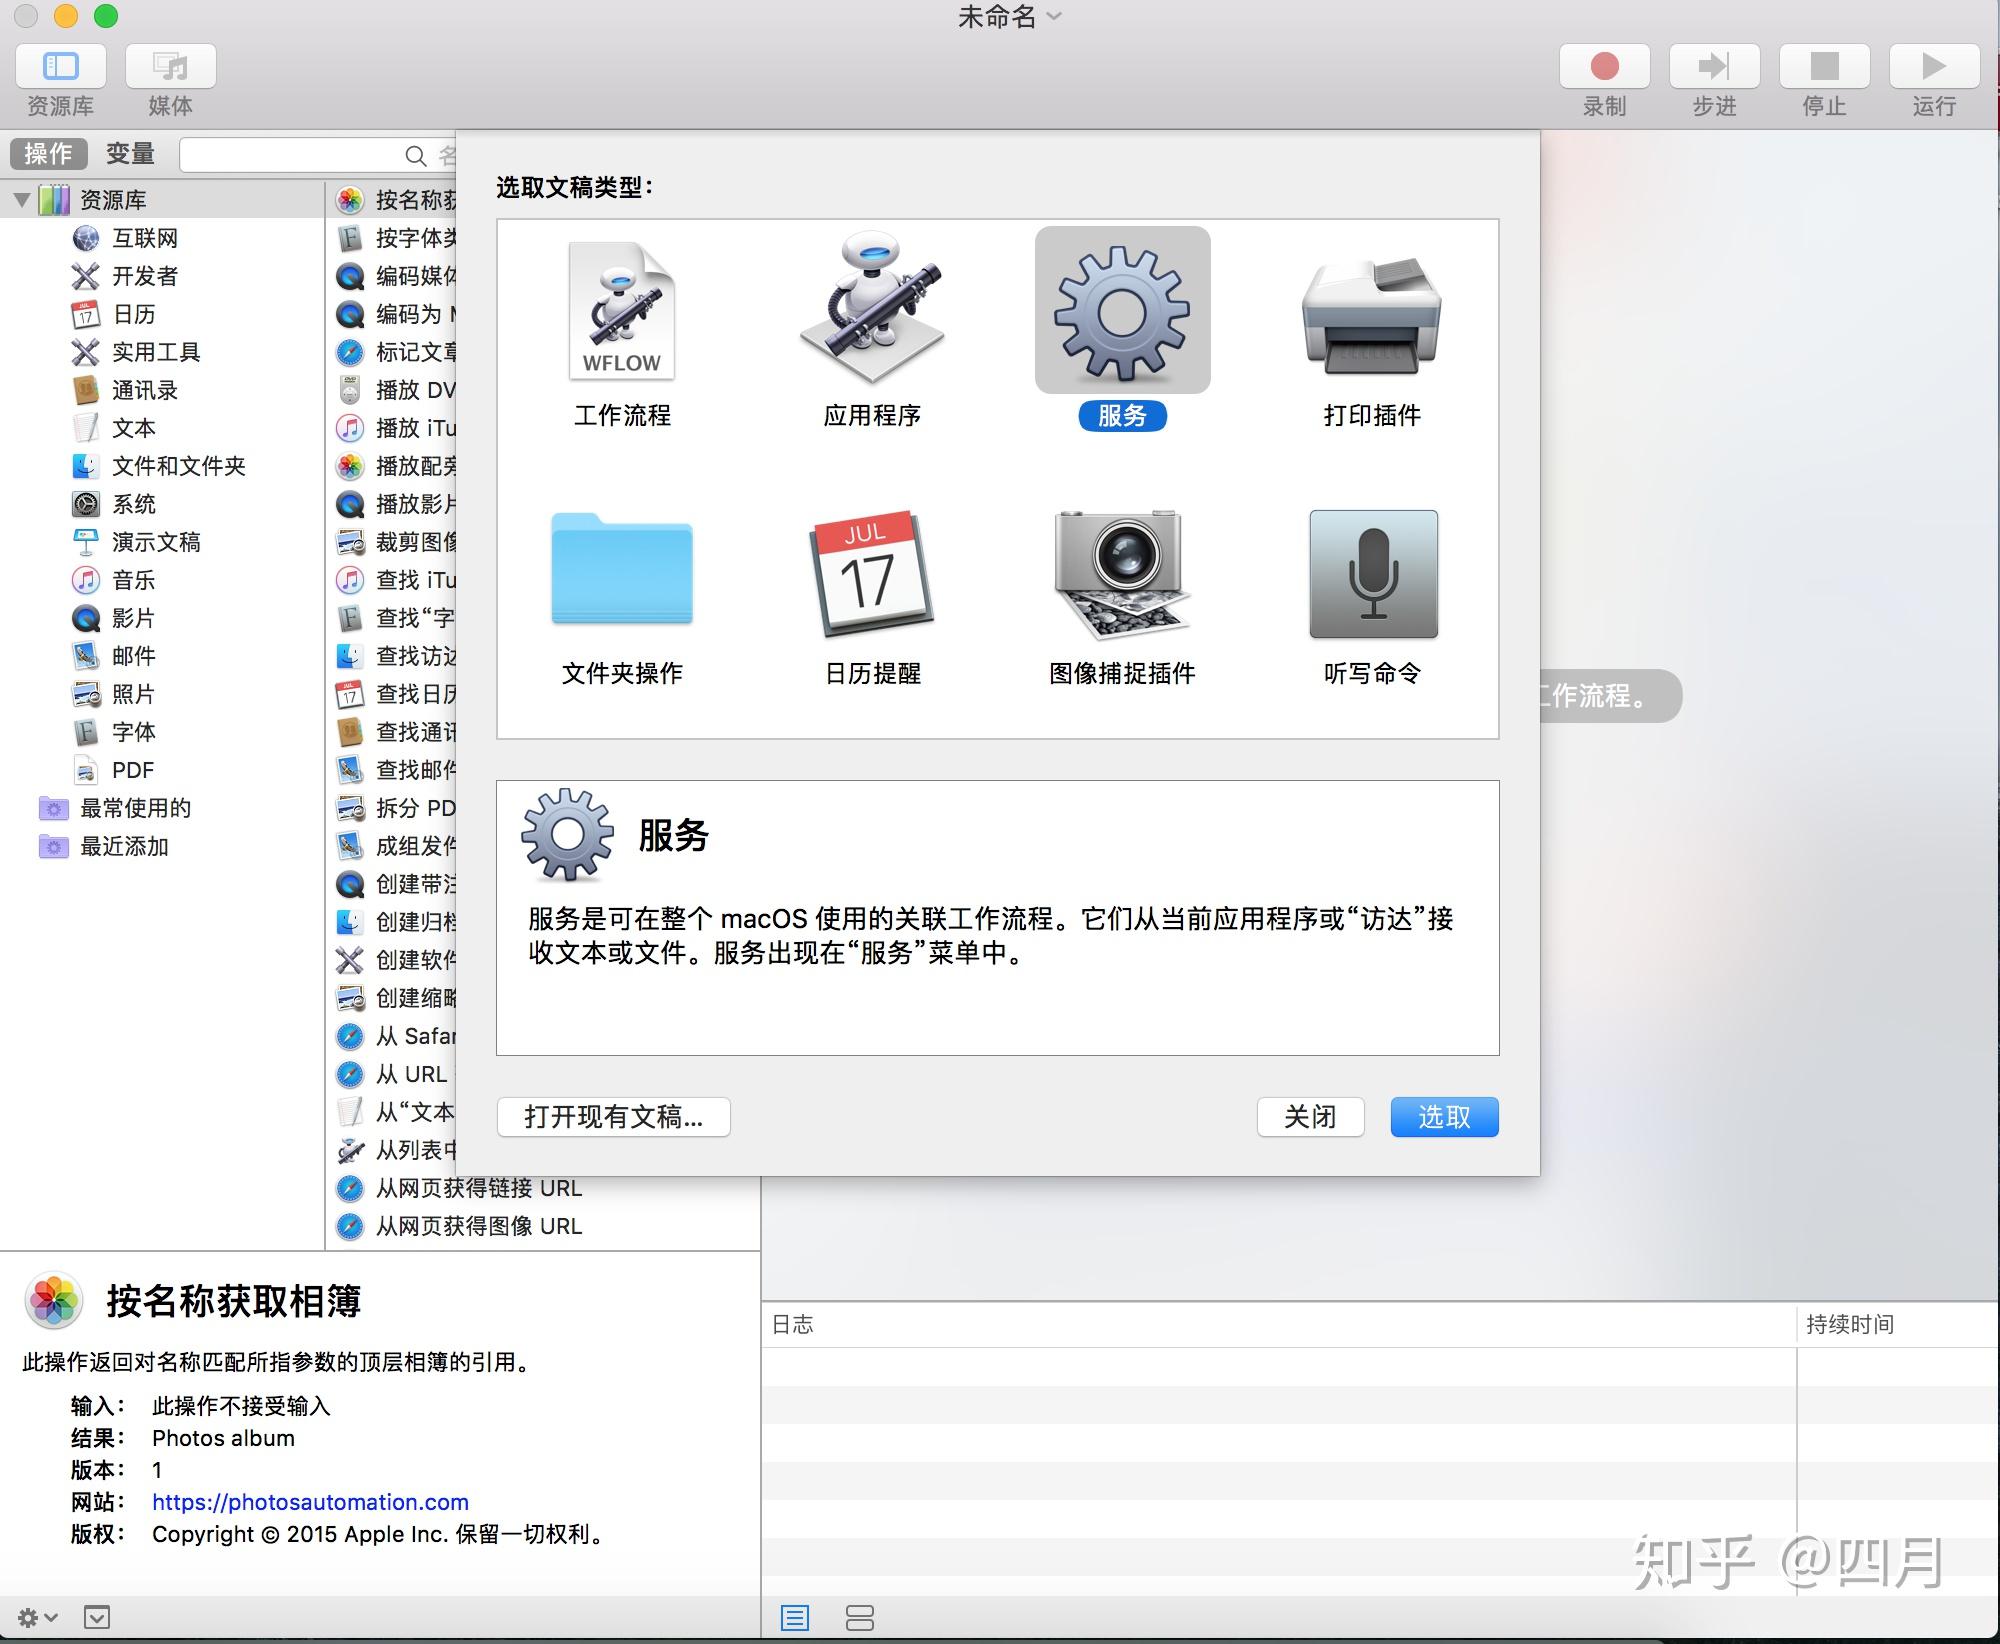Collapse the 资源库 tree in sidebar
Image resolution: width=2000 pixels, height=1644 pixels.
coord(24,198)
